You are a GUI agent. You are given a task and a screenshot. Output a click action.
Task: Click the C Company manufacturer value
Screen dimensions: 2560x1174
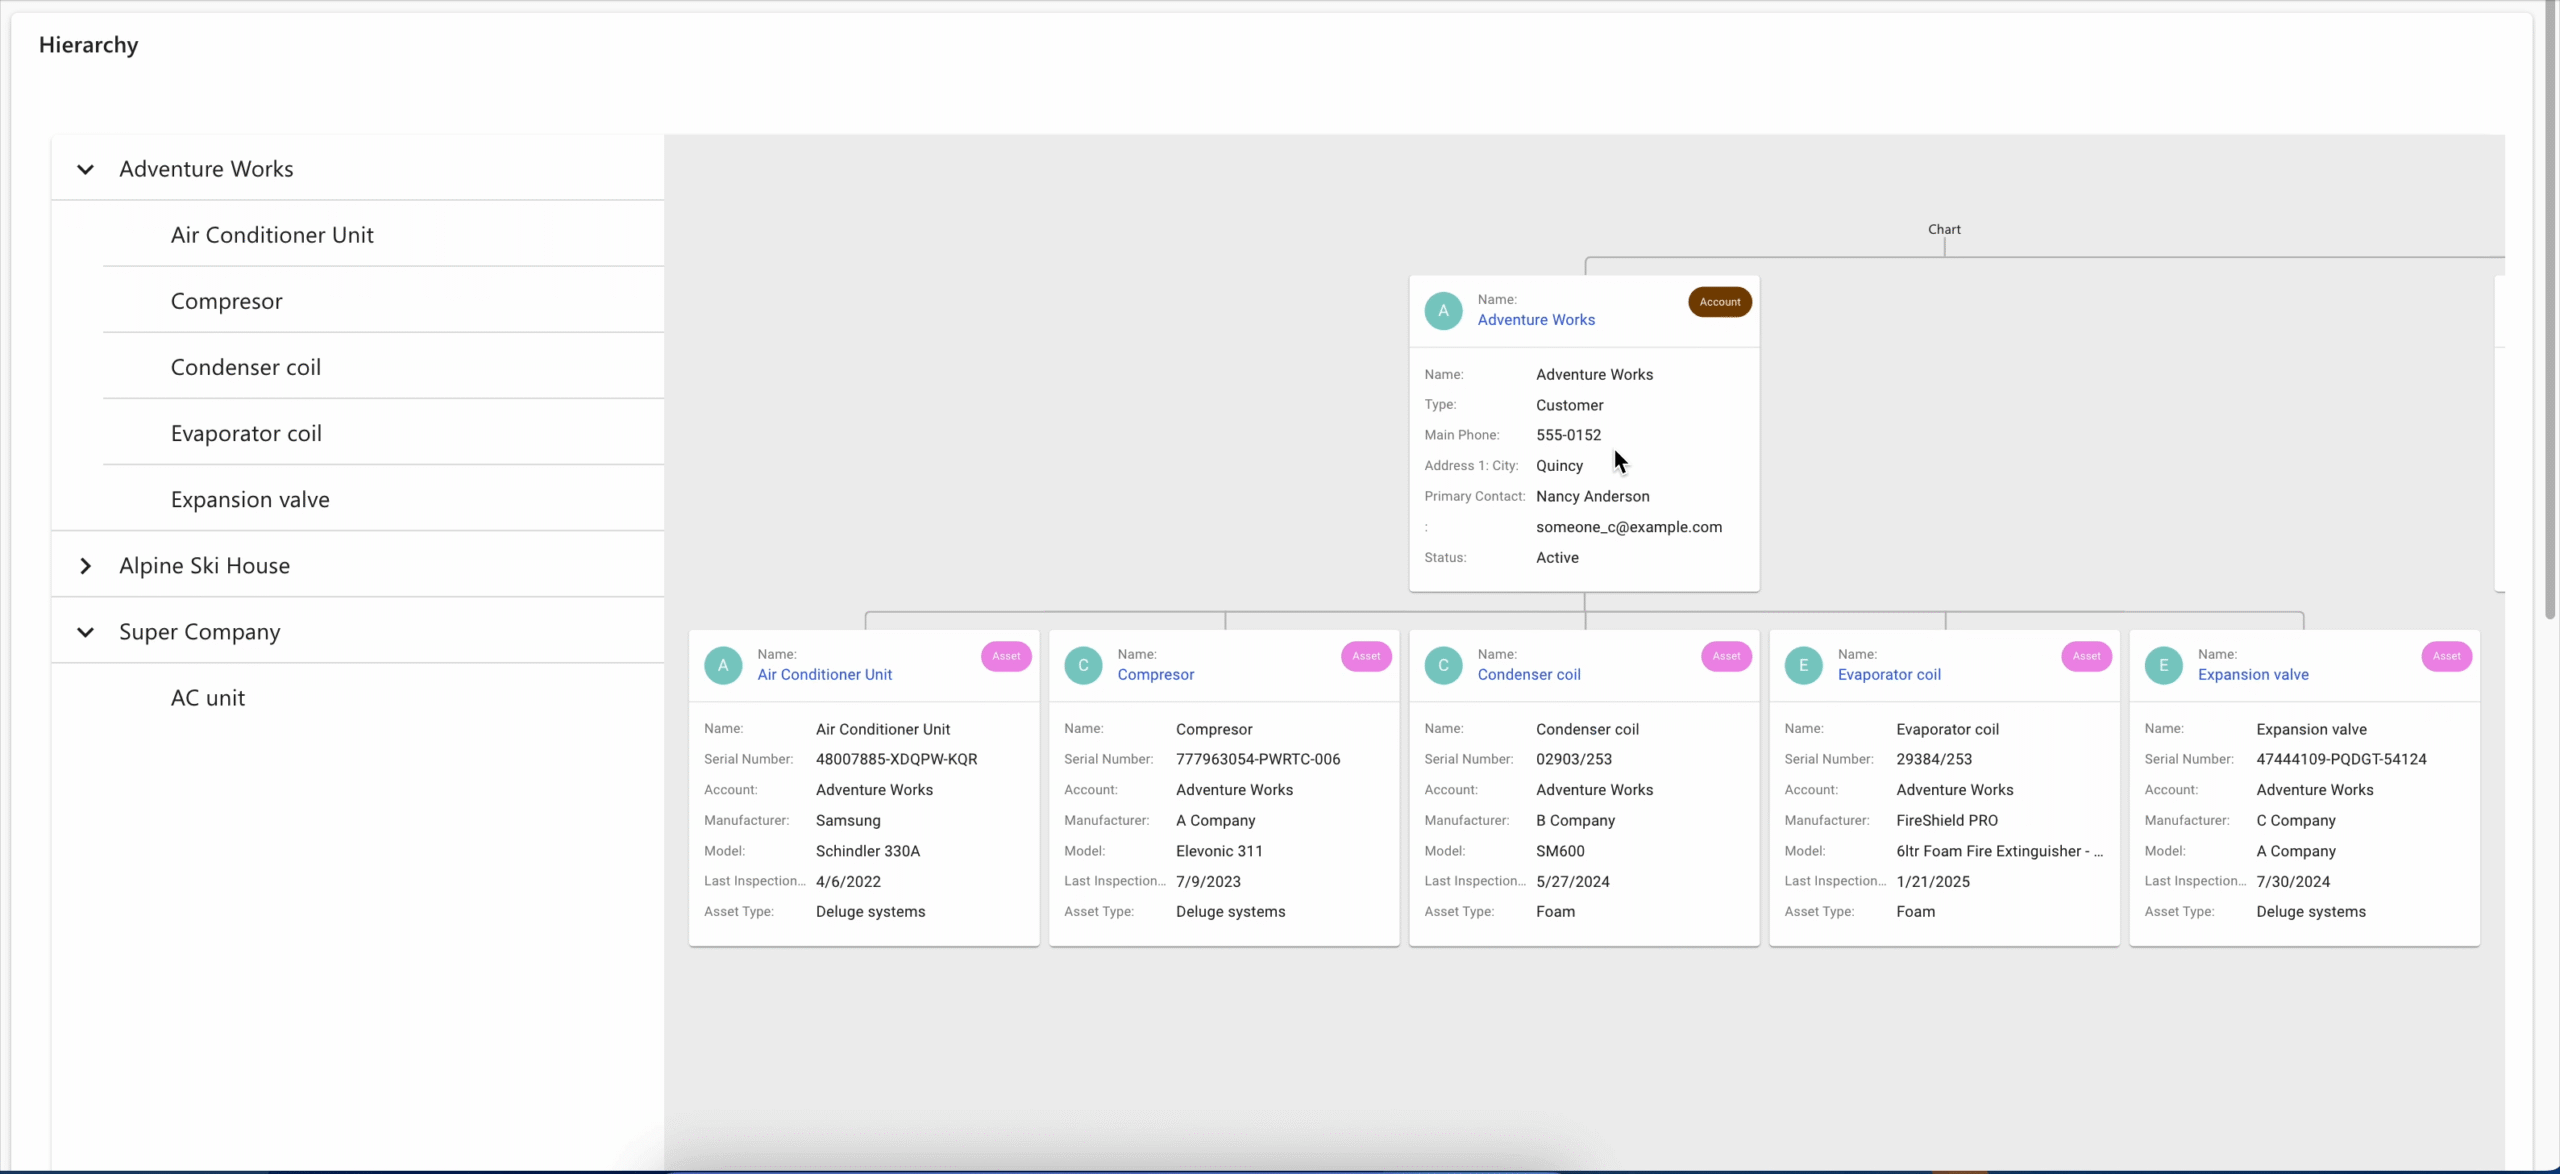tap(2295, 821)
